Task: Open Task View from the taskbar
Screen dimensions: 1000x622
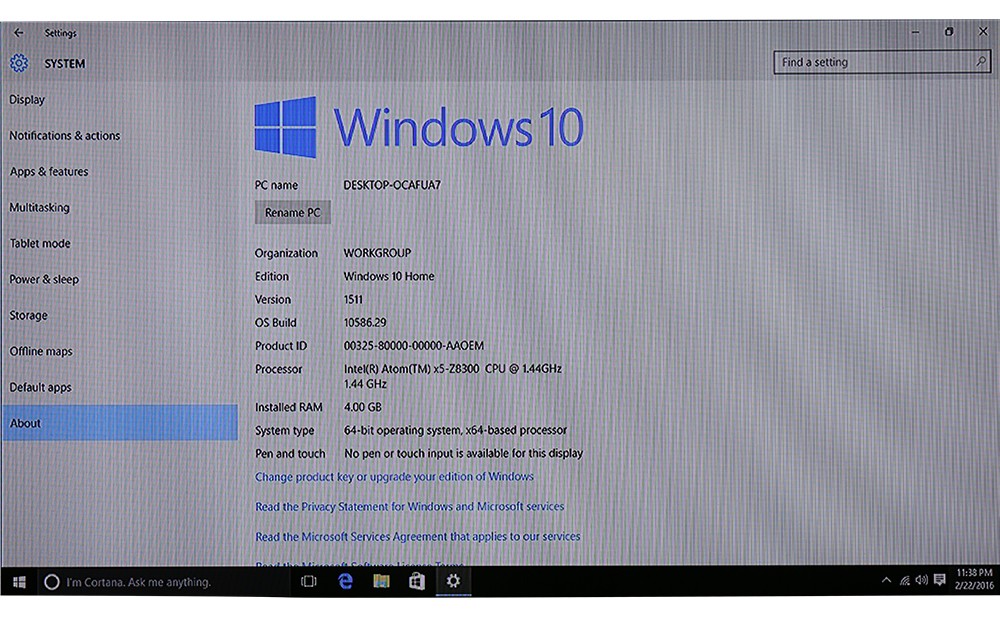Action: [x=309, y=581]
